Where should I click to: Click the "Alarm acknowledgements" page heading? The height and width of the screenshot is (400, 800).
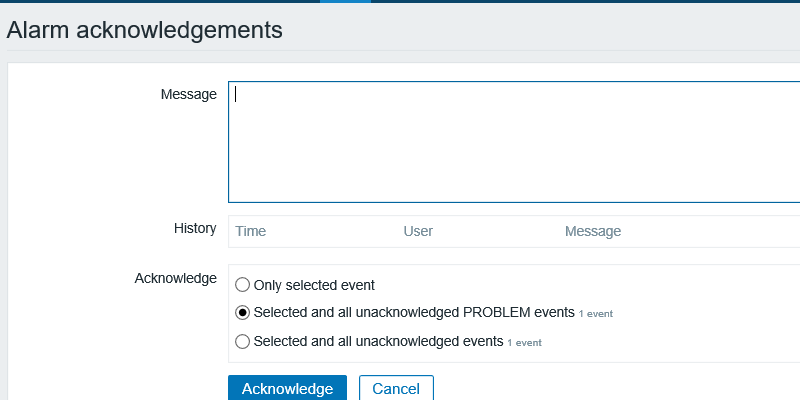click(x=145, y=30)
